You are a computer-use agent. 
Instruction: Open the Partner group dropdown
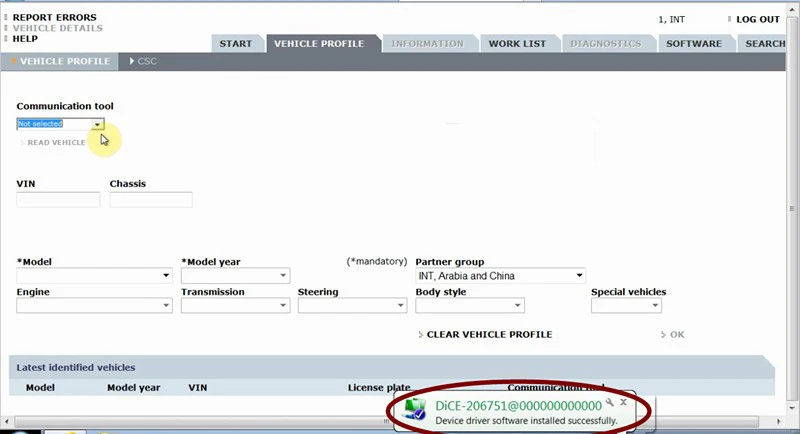click(501, 276)
